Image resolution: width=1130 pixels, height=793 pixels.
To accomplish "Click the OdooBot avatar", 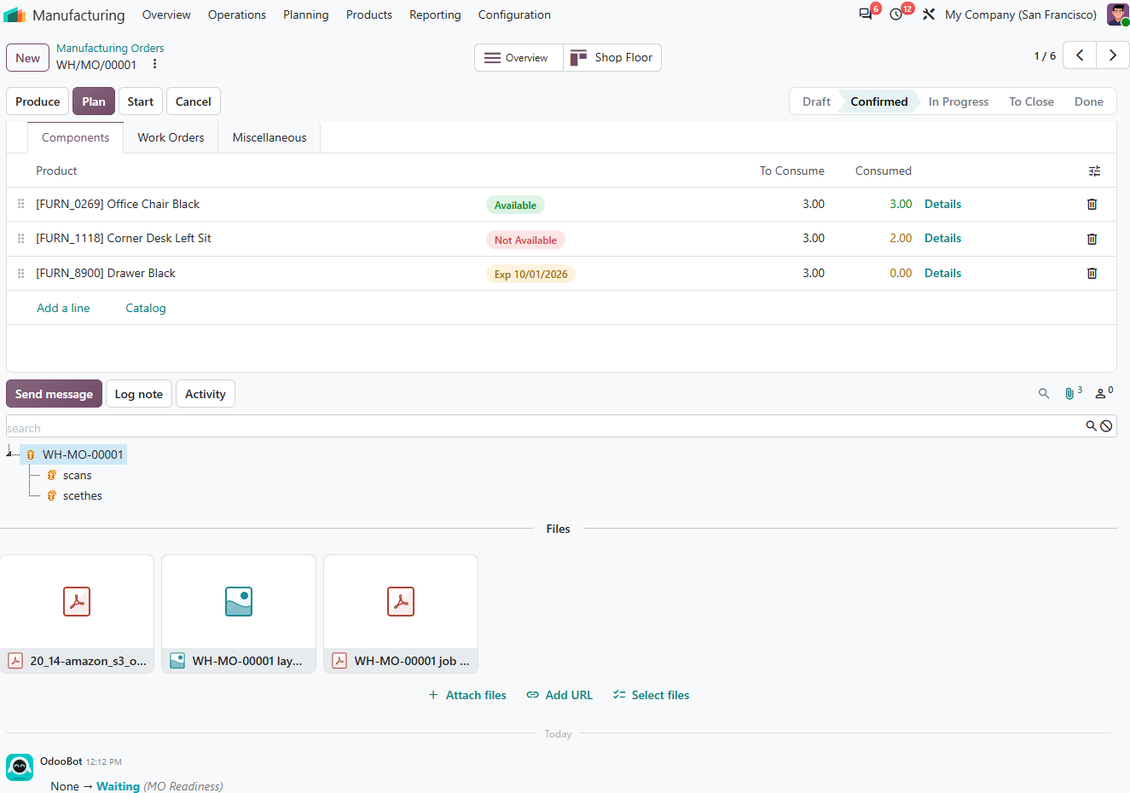I will 19,767.
